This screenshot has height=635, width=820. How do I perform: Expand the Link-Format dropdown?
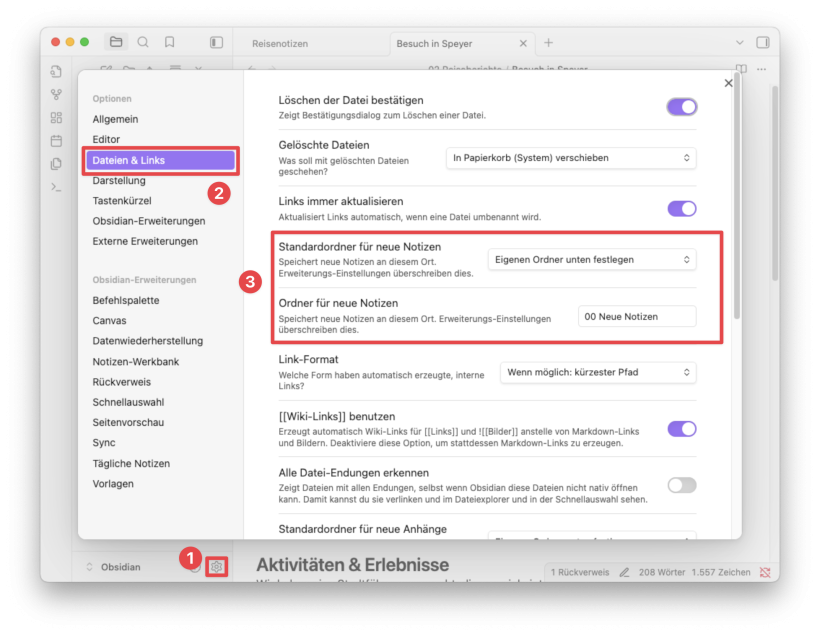coord(598,372)
